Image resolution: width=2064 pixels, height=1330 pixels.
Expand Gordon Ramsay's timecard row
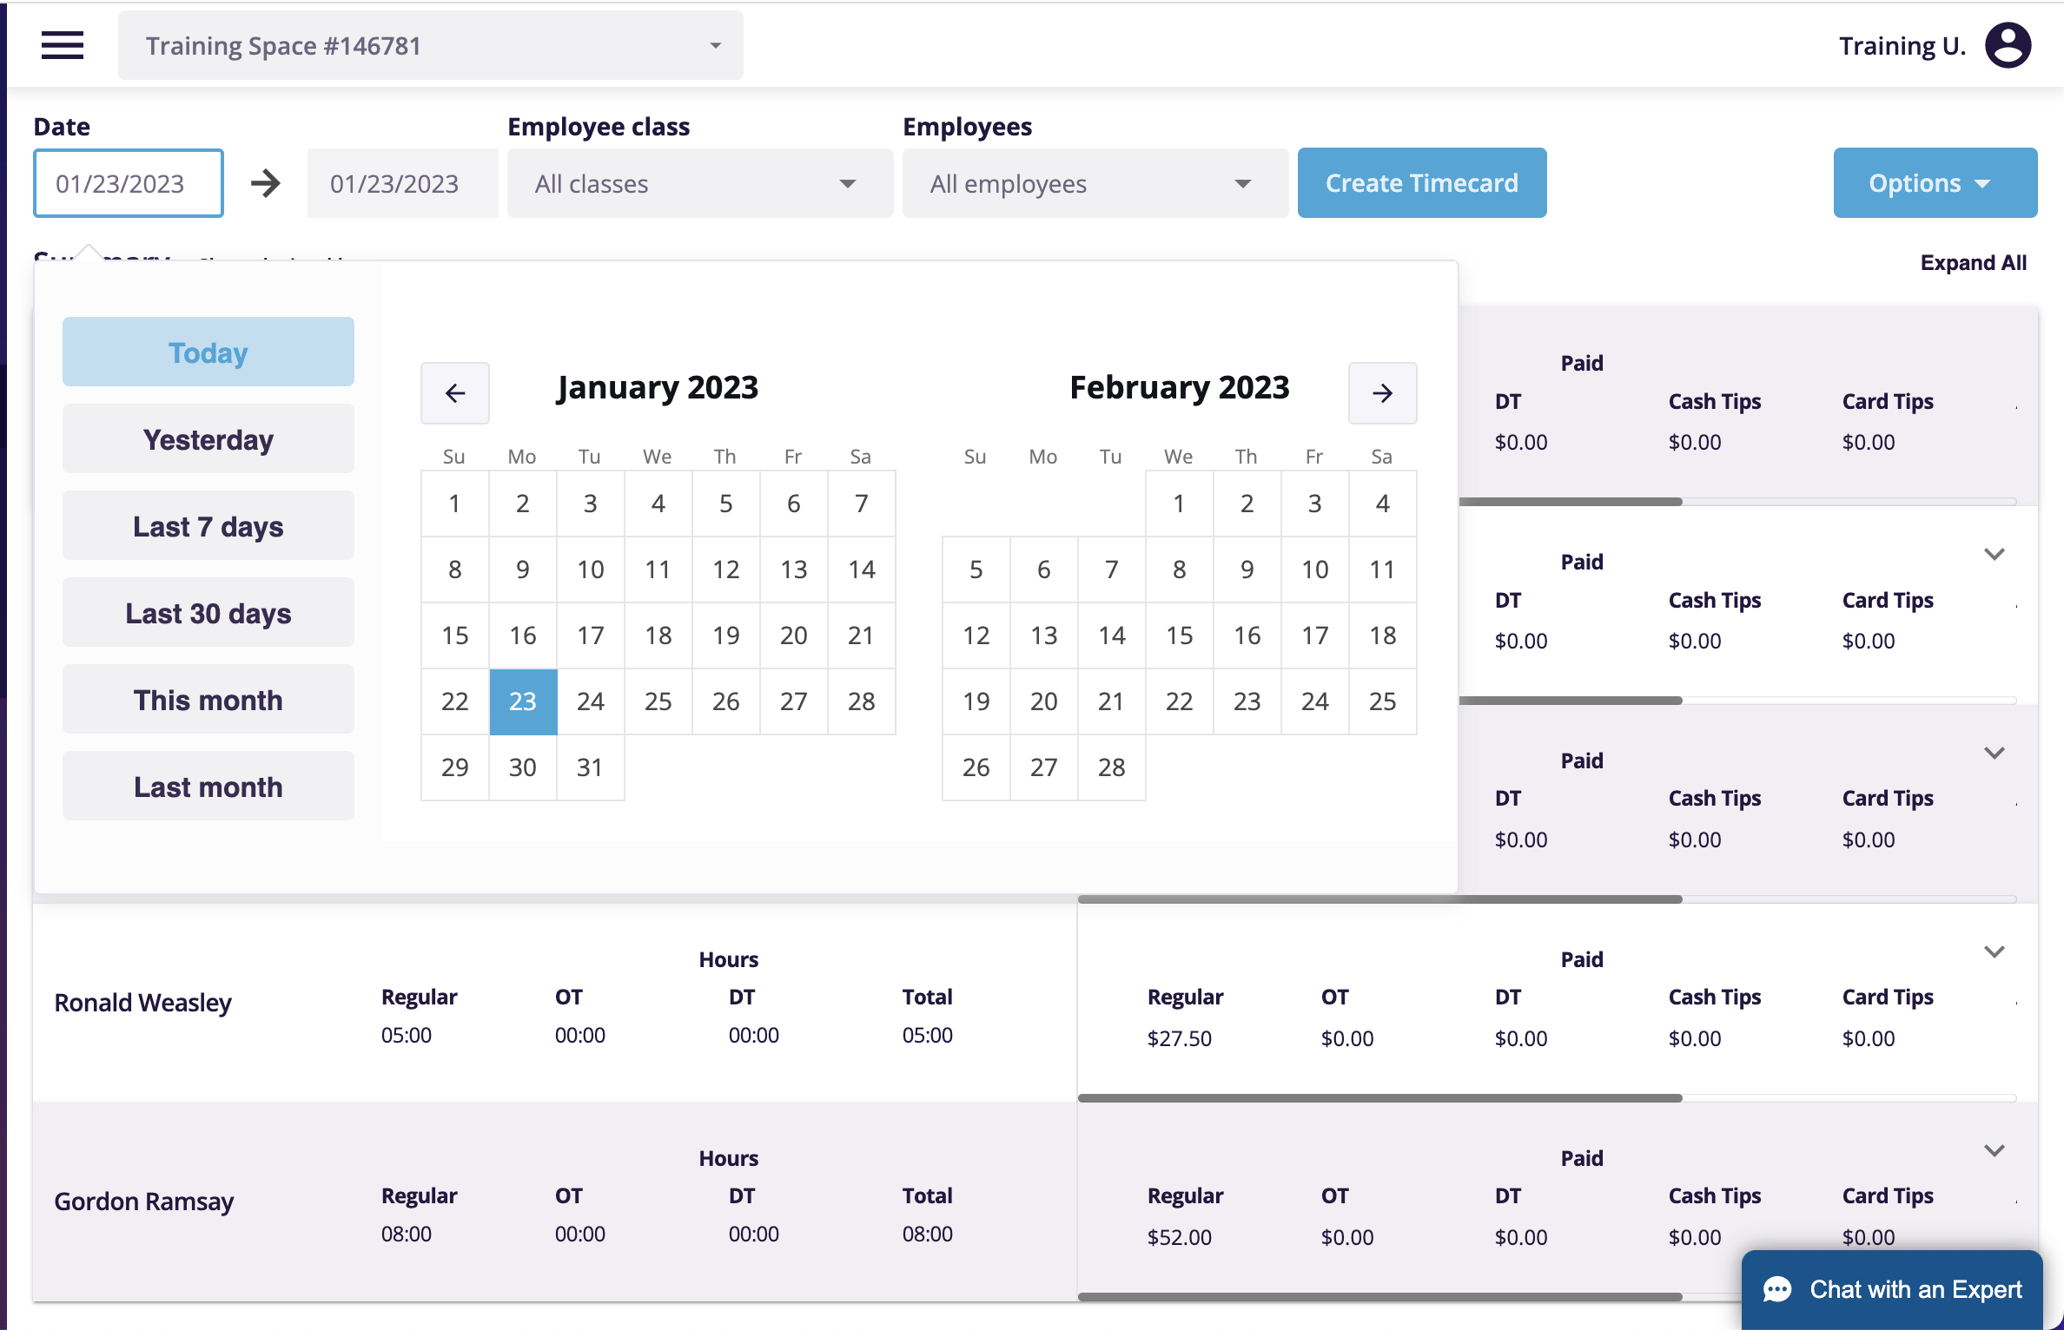coord(1994,1151)
